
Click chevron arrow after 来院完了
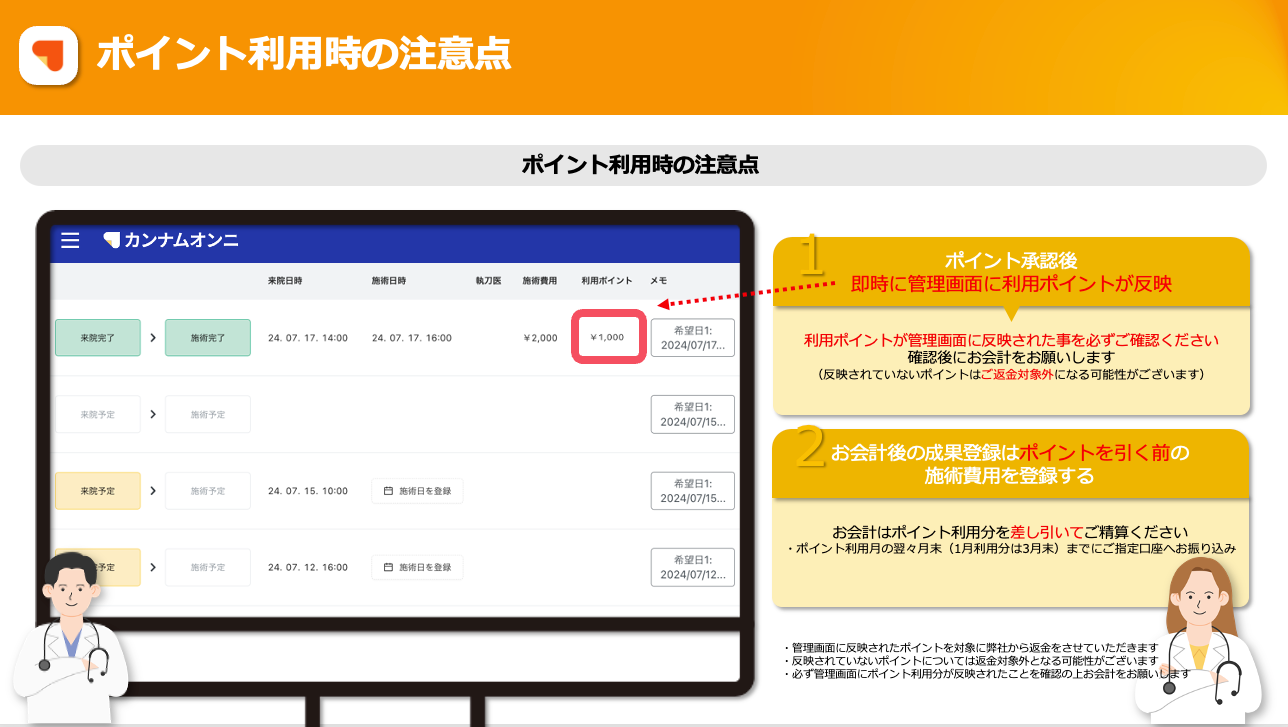[153, 338]
